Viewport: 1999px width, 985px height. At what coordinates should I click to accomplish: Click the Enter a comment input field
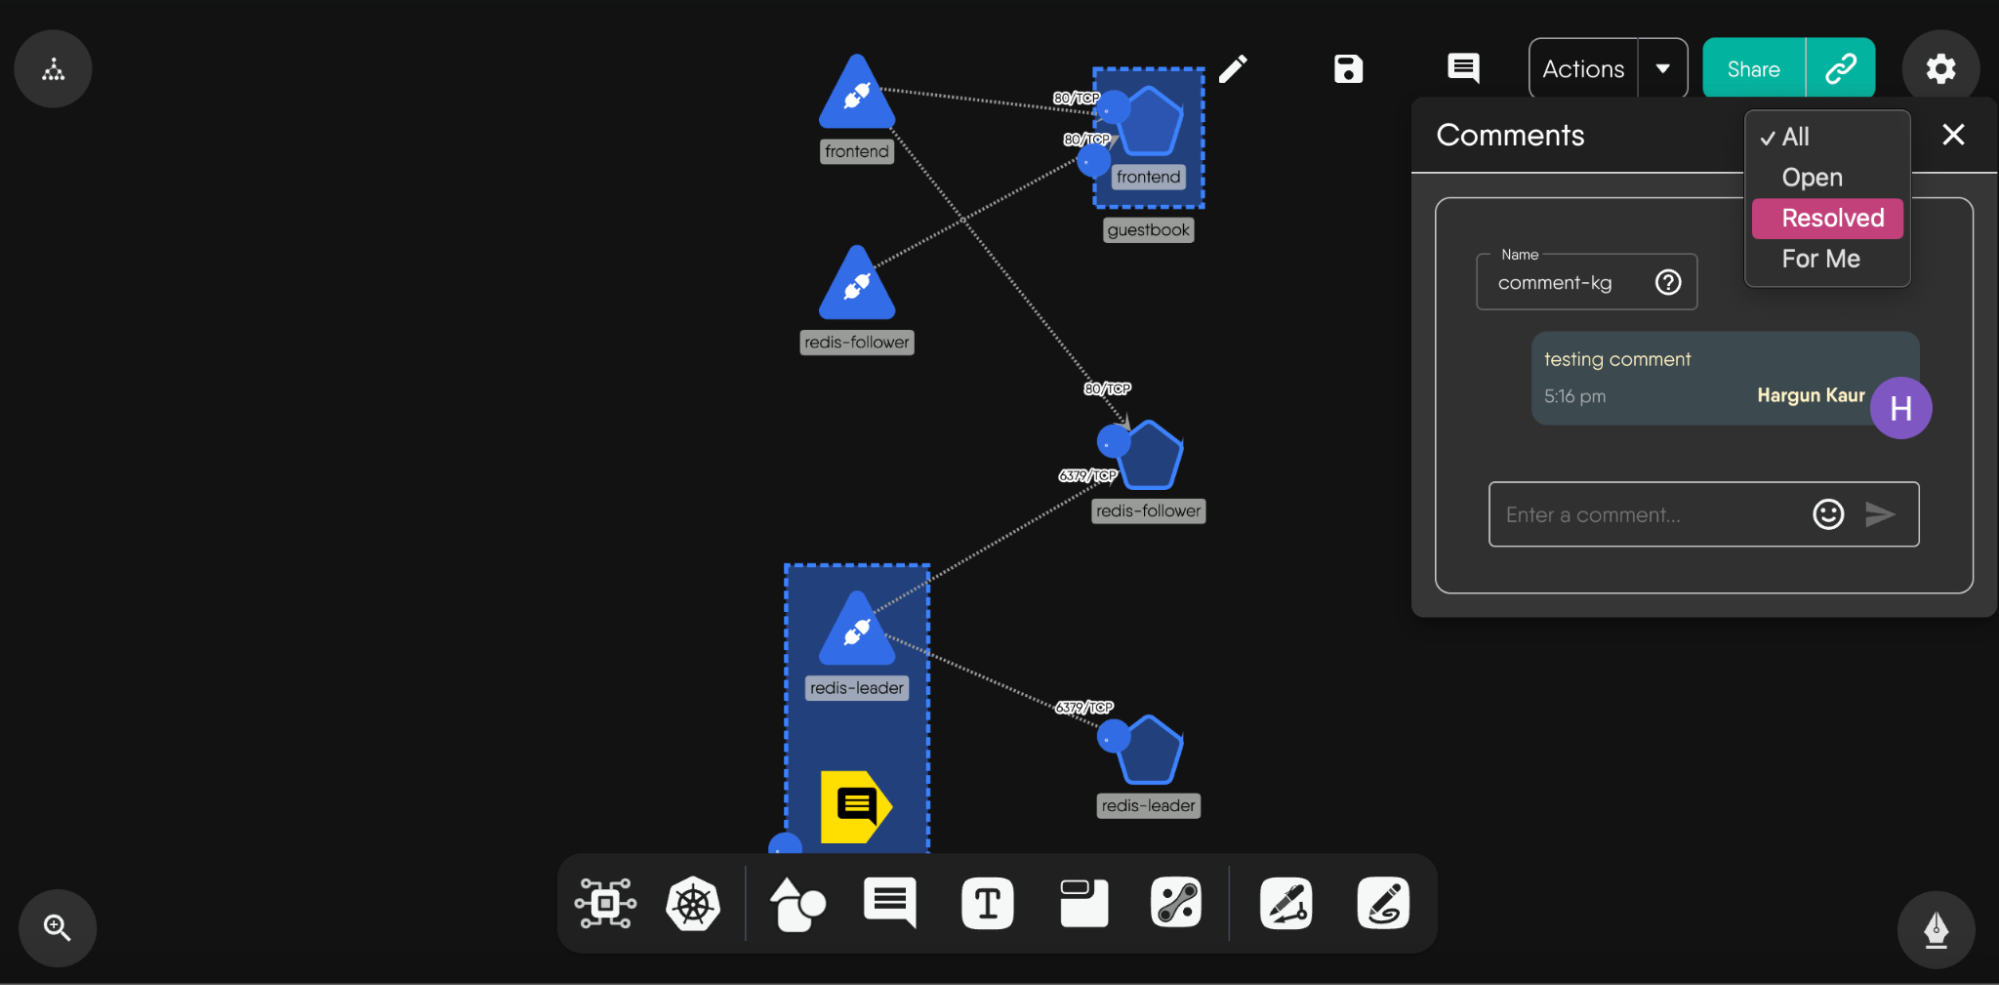[1645, 515]
